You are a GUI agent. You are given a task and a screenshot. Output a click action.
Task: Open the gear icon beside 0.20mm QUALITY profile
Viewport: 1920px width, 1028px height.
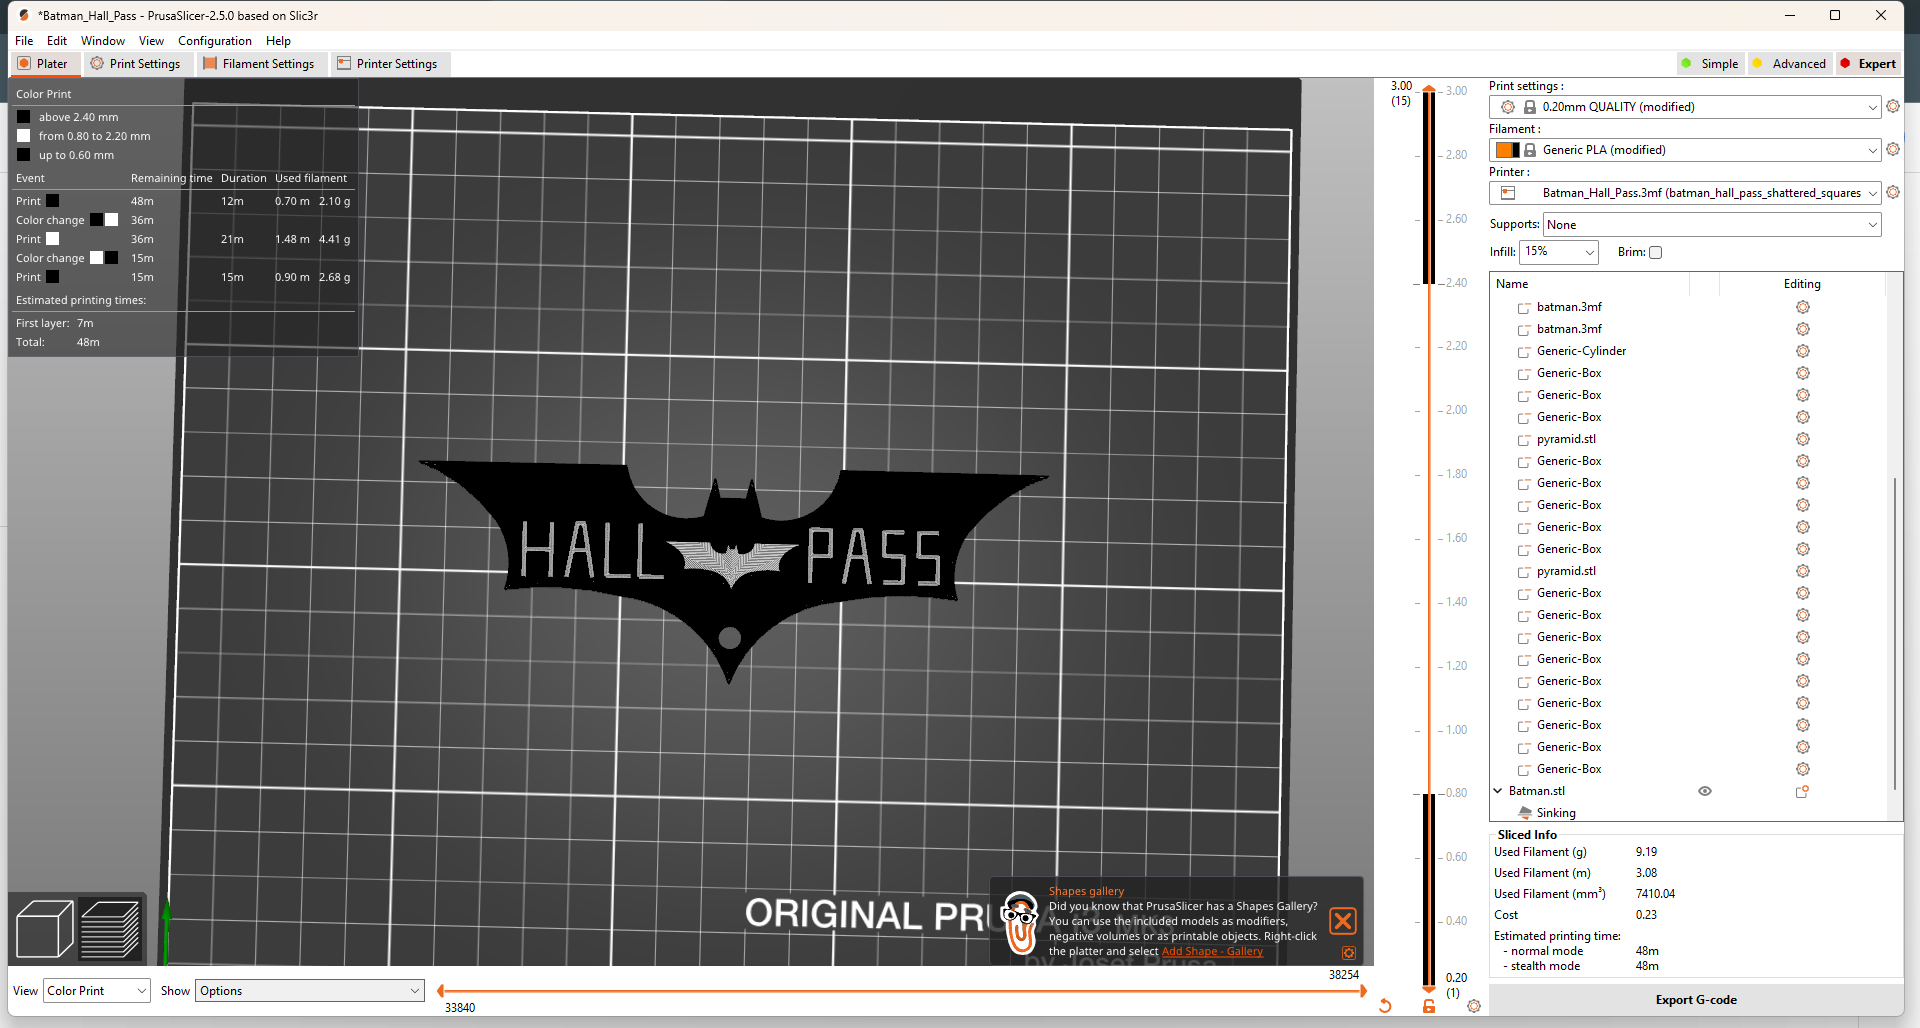click(x=1893, y=107)
